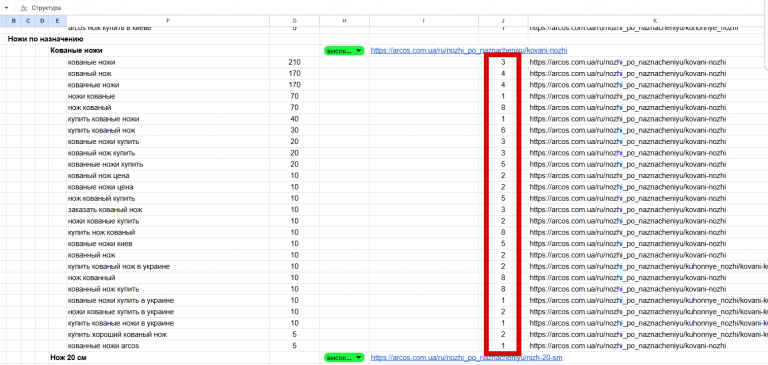Image resolution: width=768 pixels, height=365 pixels.
Task: Select column H header
Action: (344, 21)
